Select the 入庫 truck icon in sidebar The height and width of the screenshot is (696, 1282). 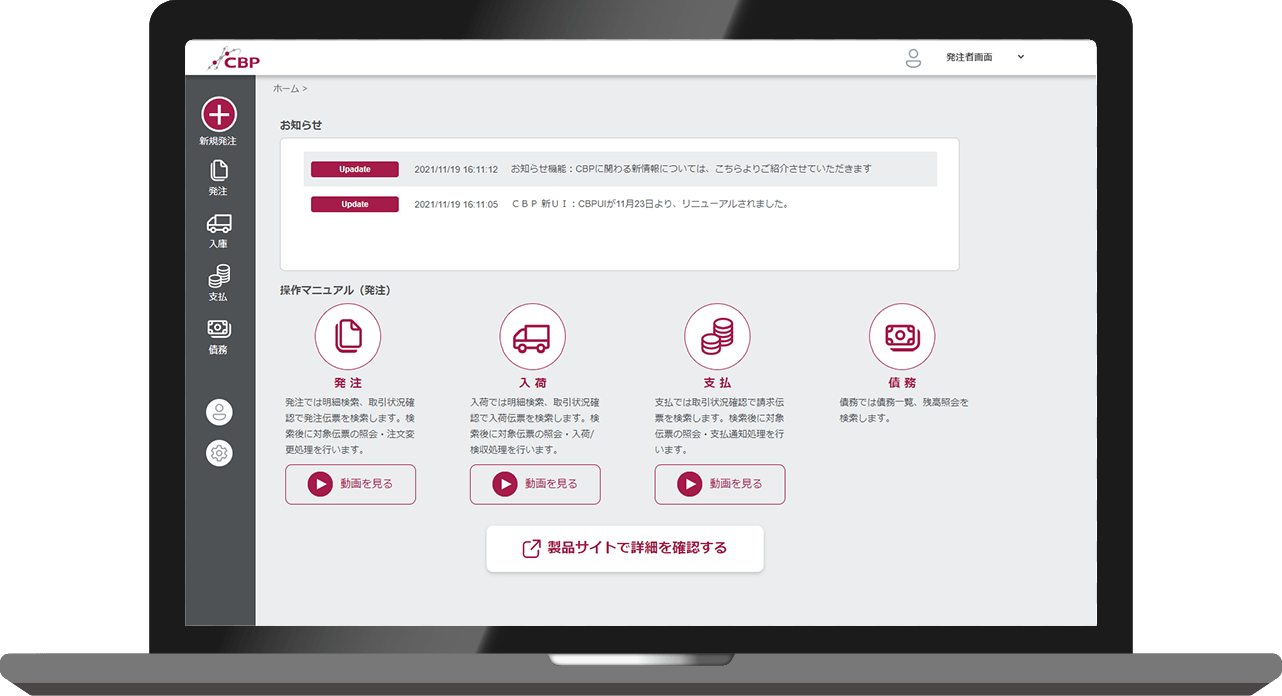coord(218,224)
